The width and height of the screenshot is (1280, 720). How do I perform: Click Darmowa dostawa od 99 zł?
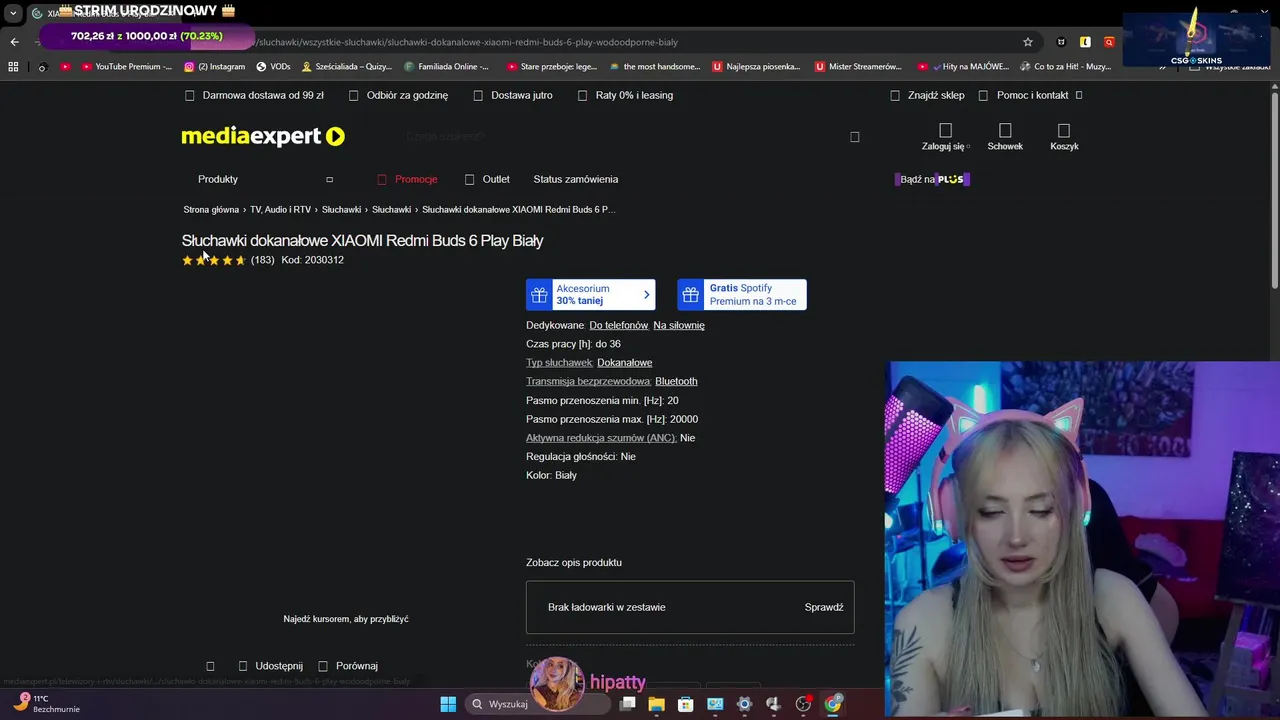[x=254, y=95]
